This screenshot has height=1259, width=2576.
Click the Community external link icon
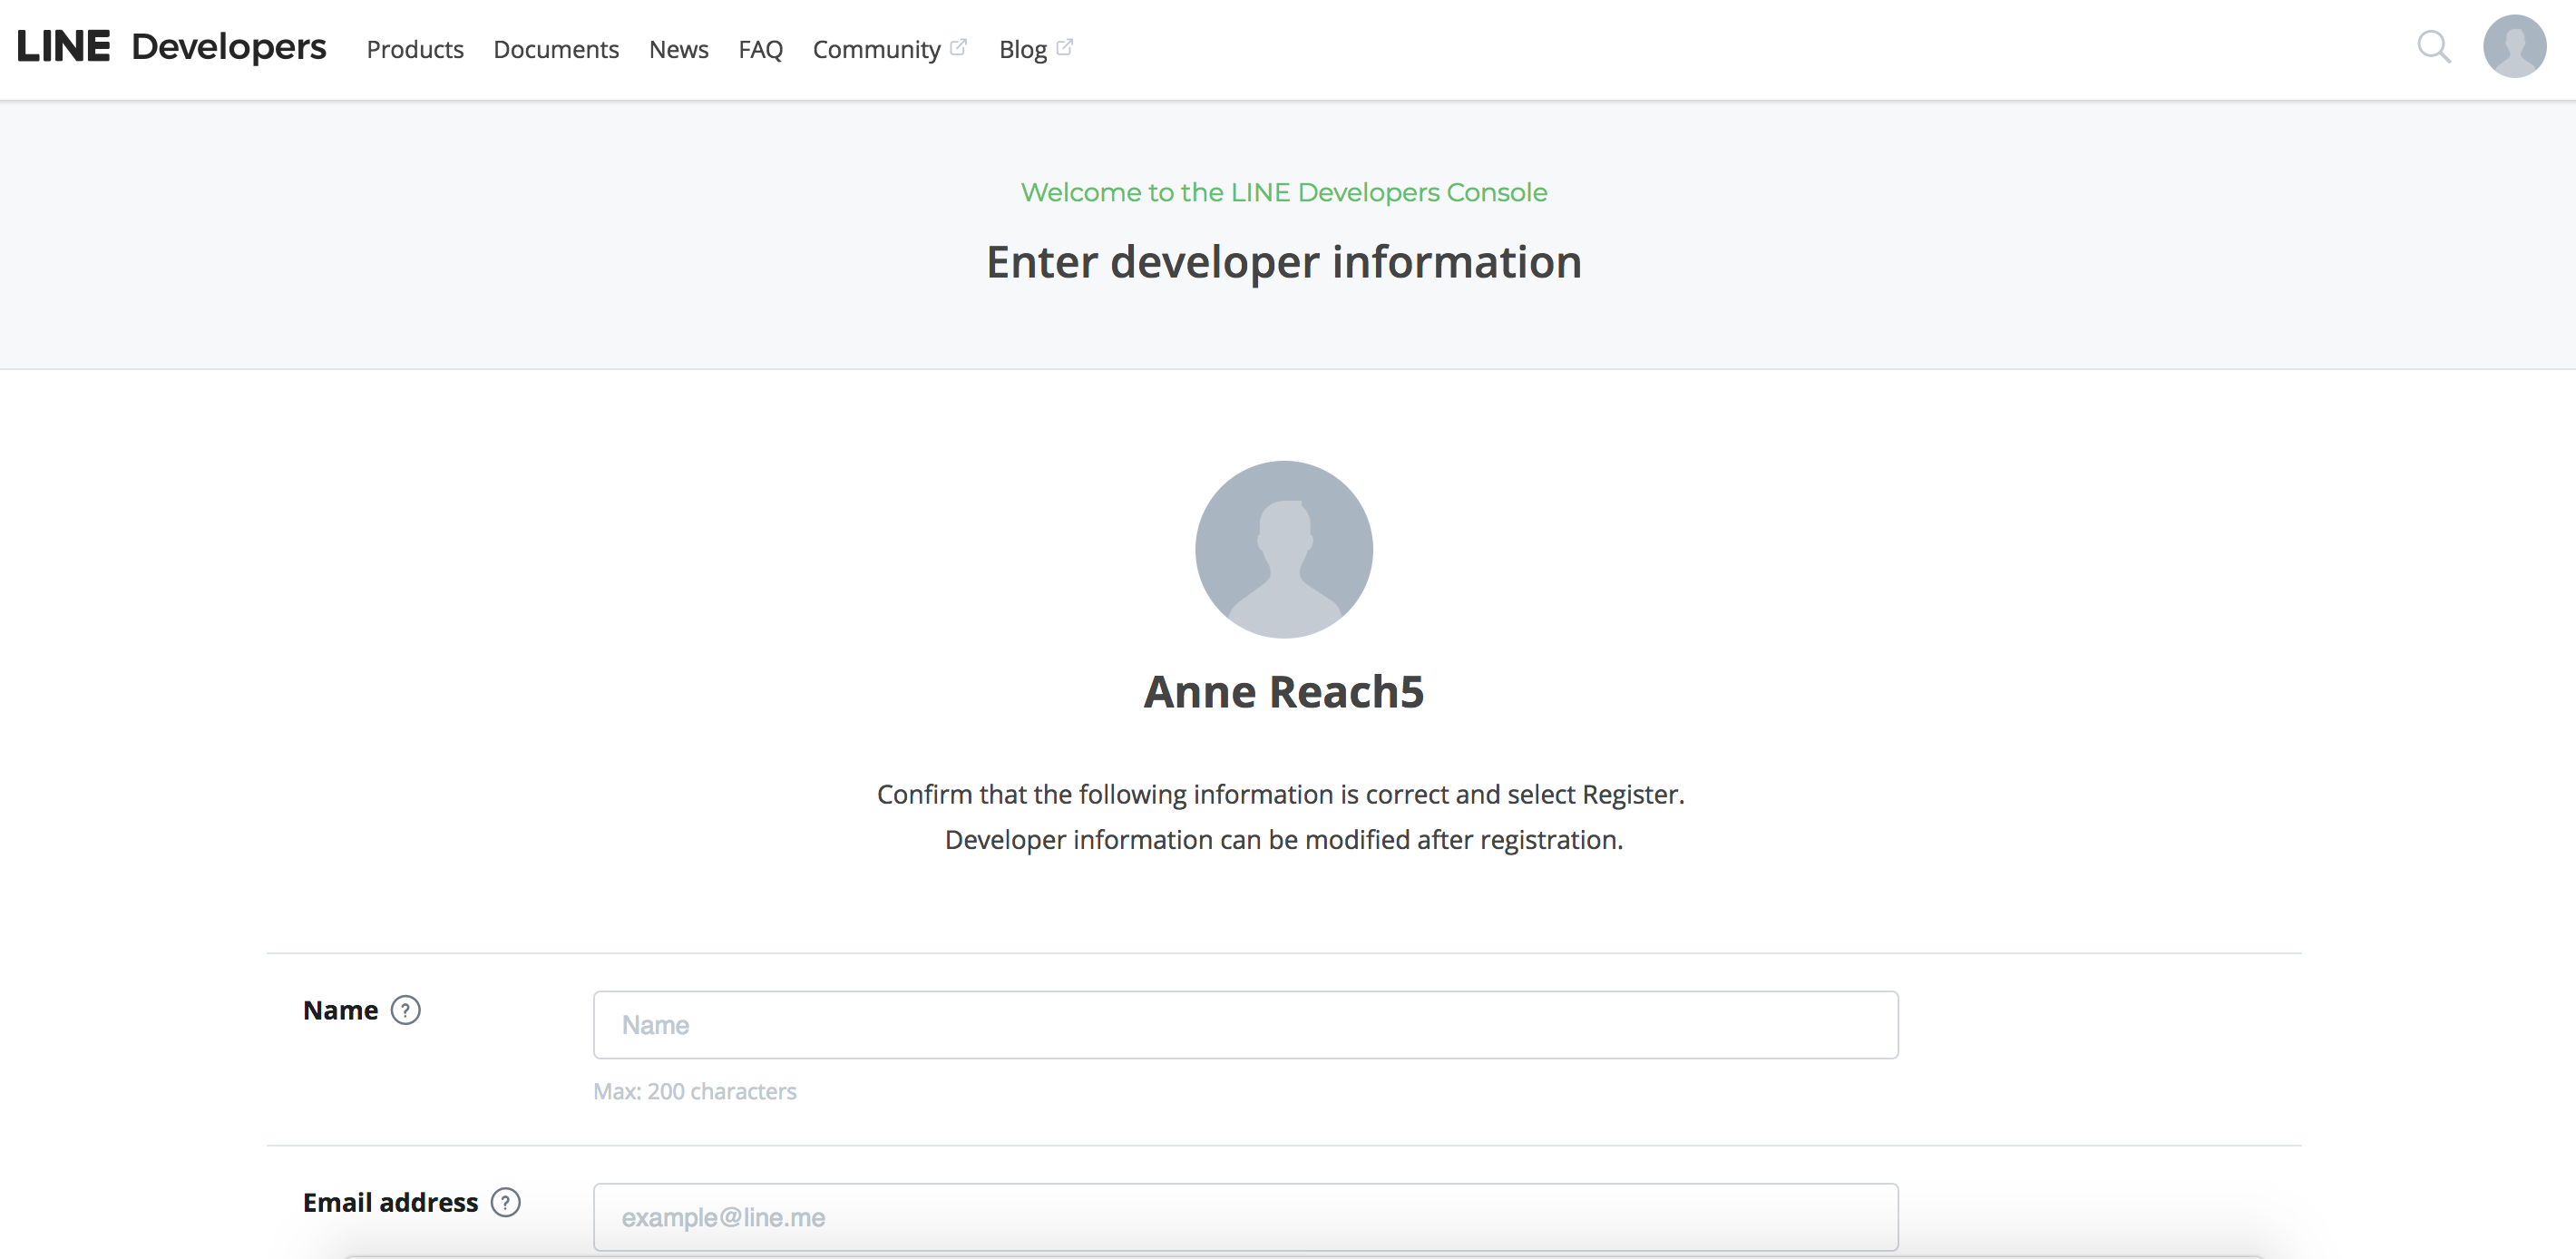click(x=958, y=47)
